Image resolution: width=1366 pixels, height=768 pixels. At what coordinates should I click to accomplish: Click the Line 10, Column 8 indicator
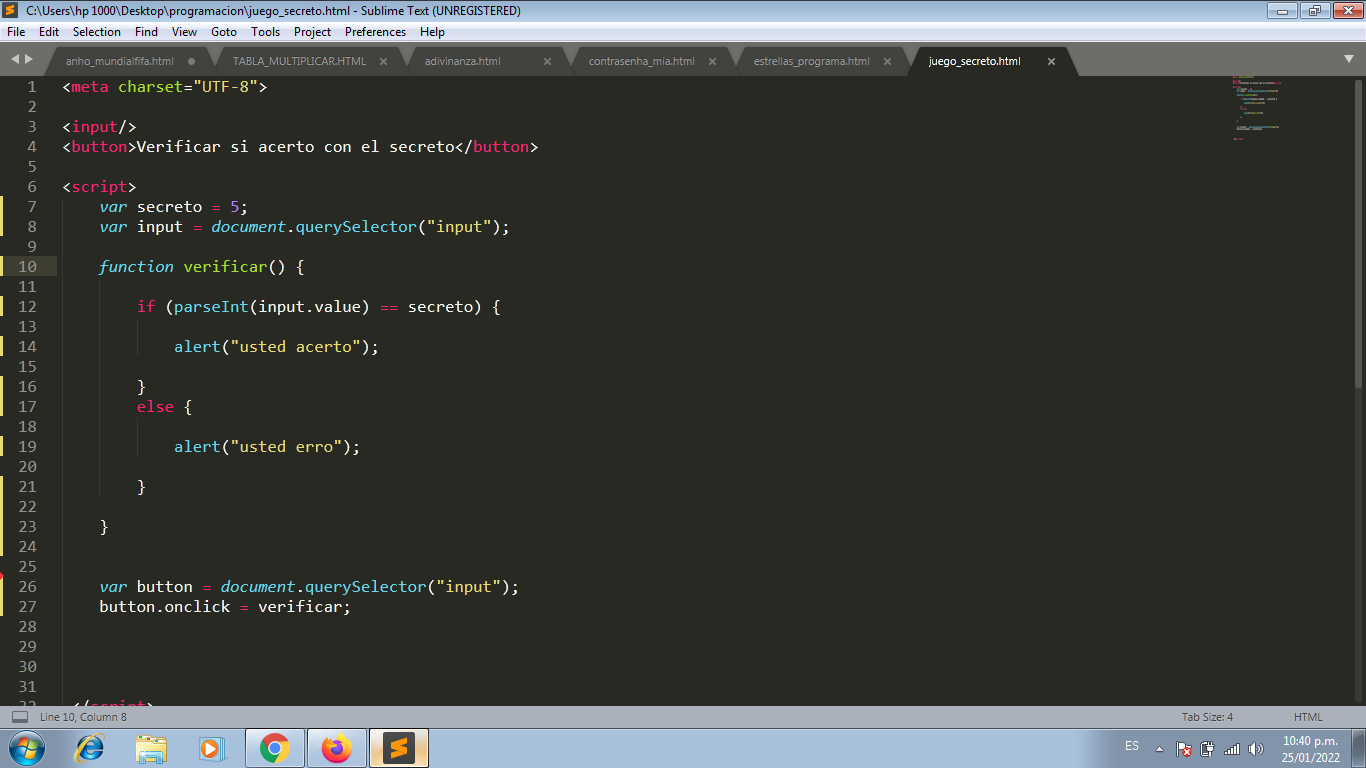click(83, 717)
